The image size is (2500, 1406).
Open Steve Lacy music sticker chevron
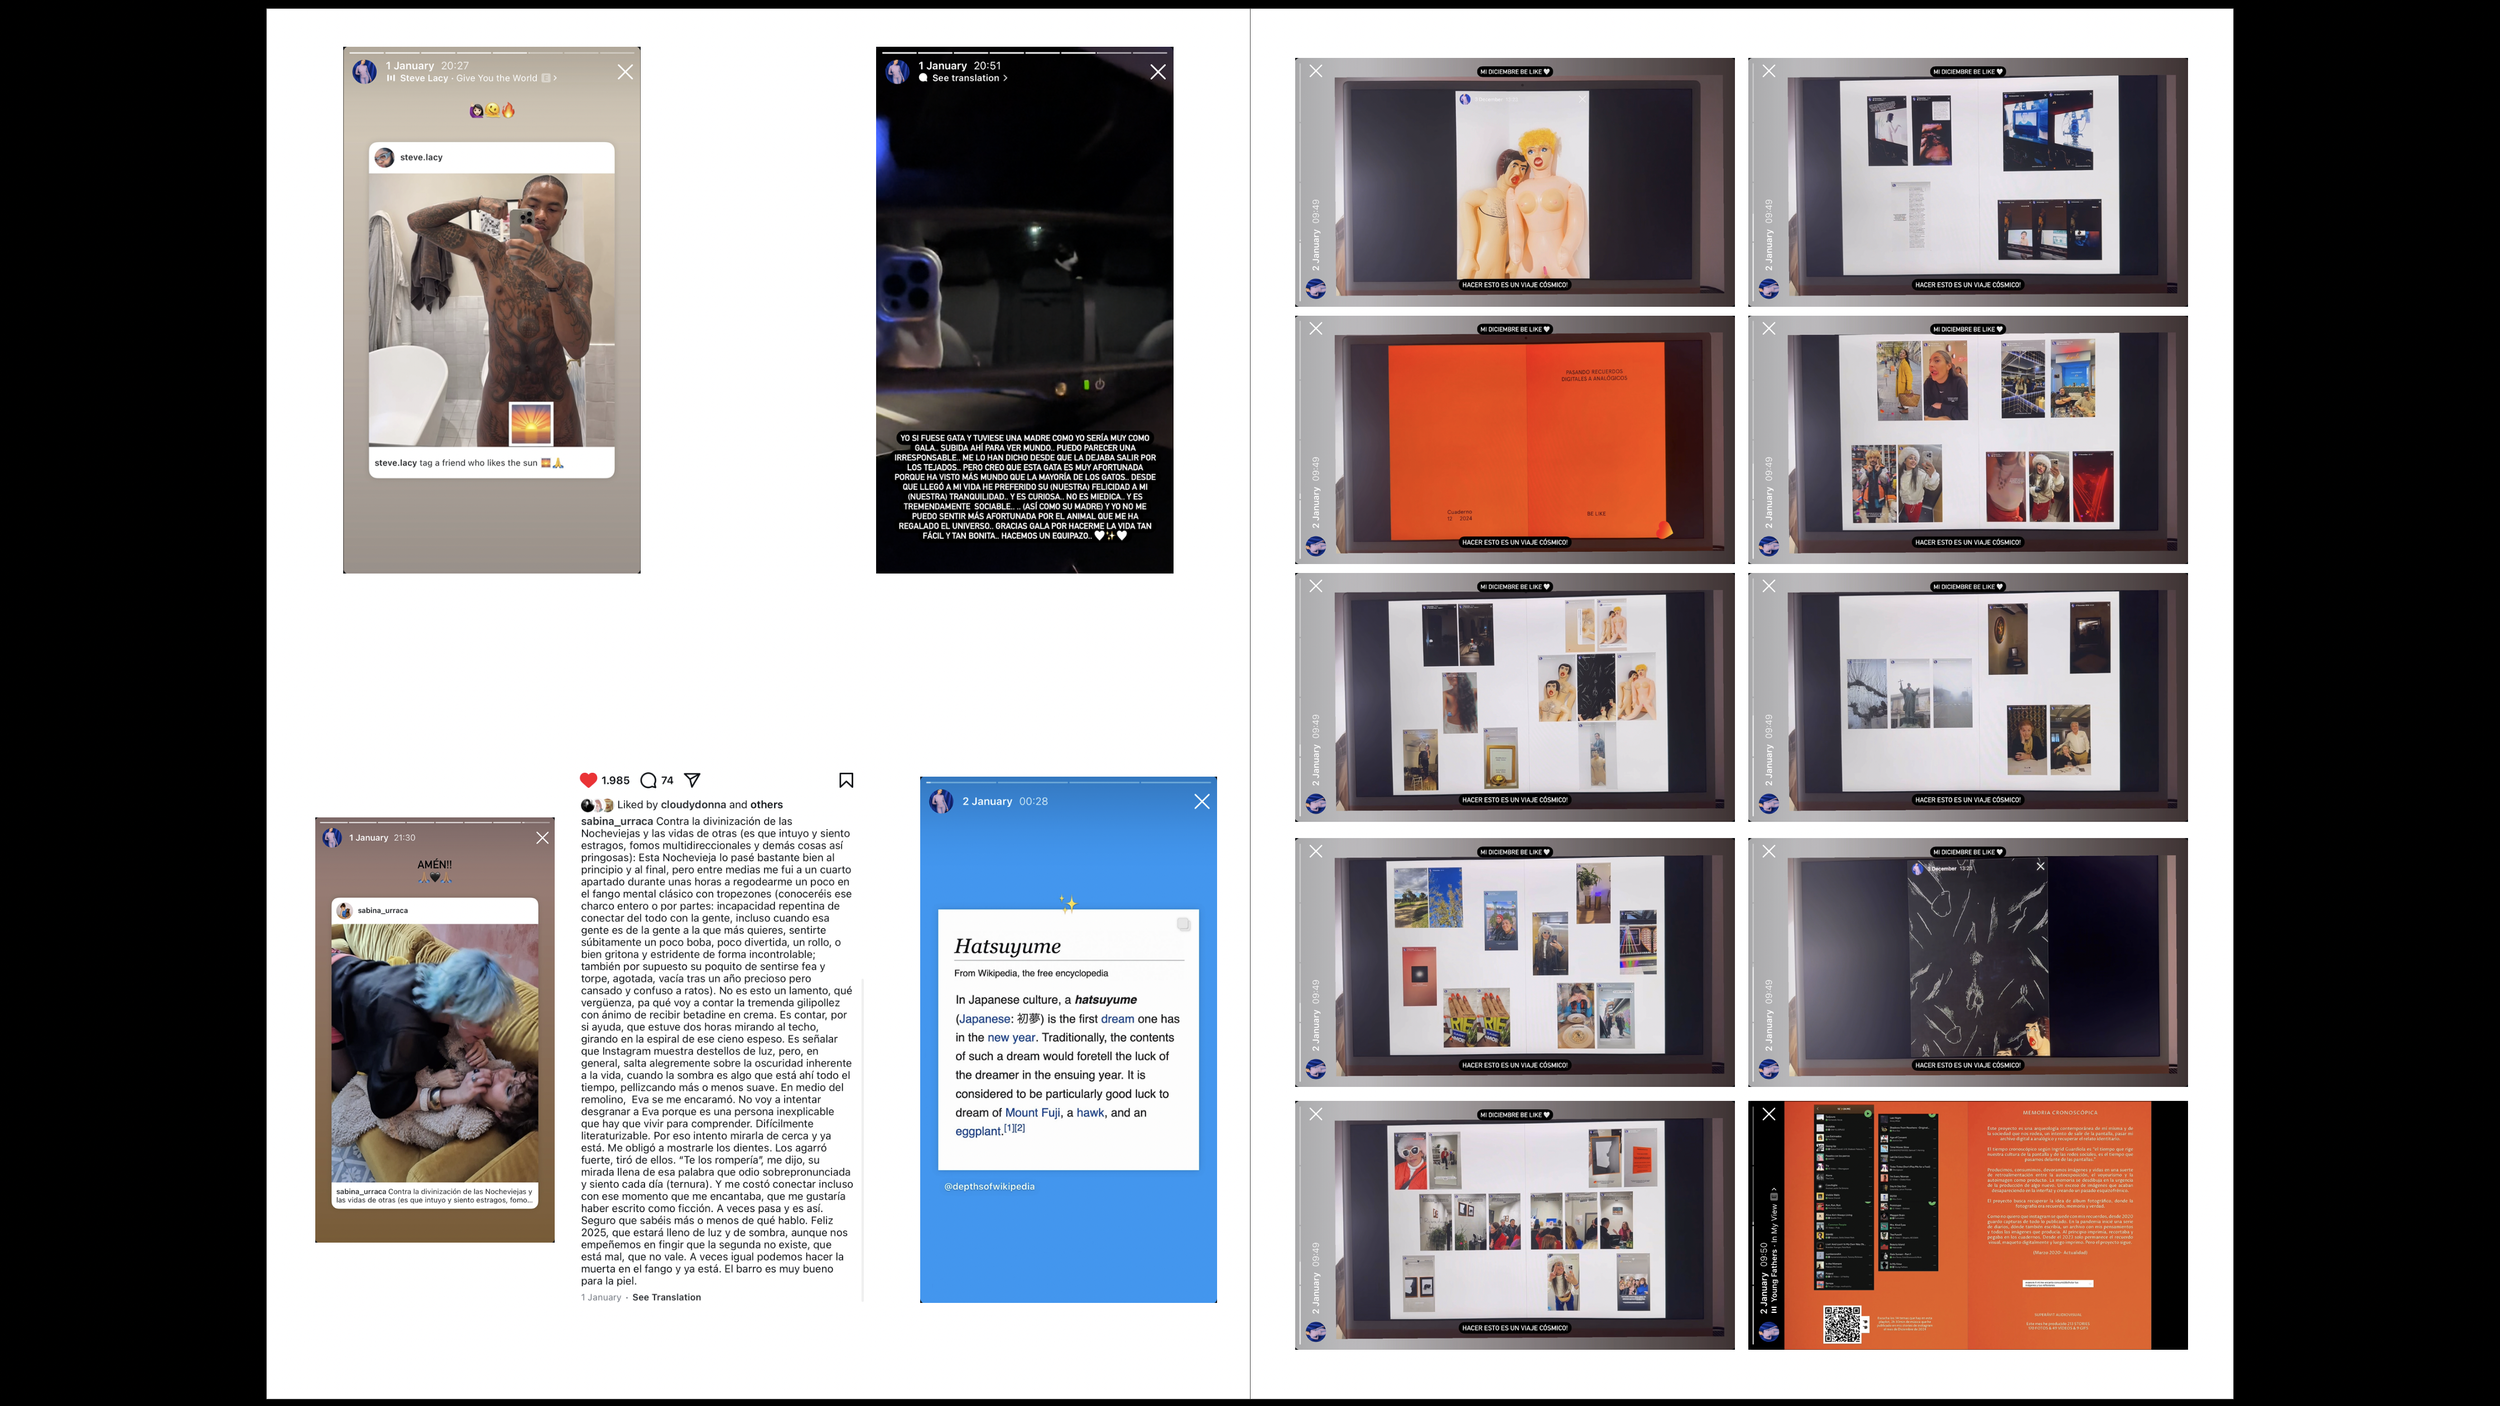(555, 78)
